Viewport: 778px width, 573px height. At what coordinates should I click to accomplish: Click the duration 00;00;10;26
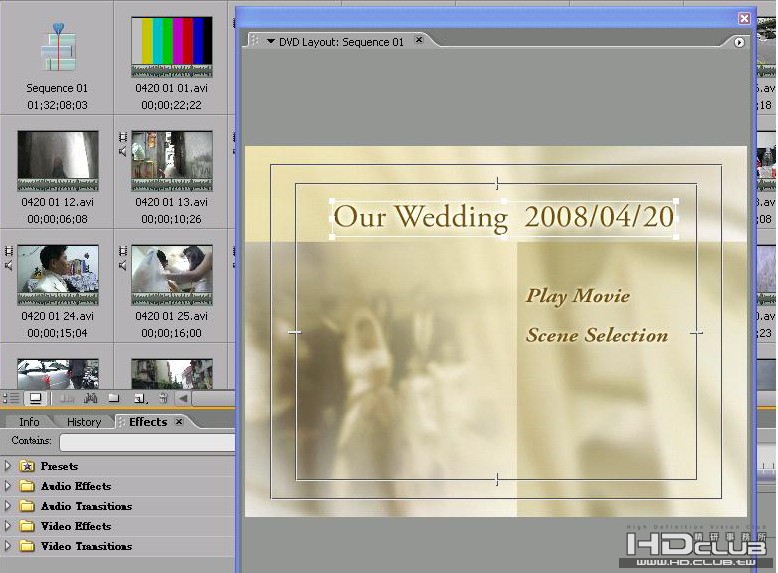coord(171,219)
